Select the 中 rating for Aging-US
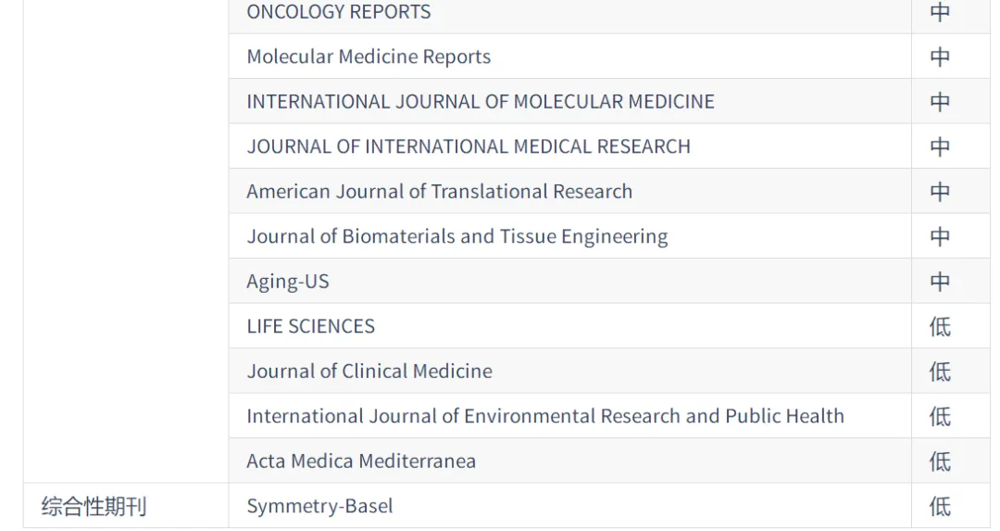Screen dimensions: 1000x531 (x=940, y=282)
